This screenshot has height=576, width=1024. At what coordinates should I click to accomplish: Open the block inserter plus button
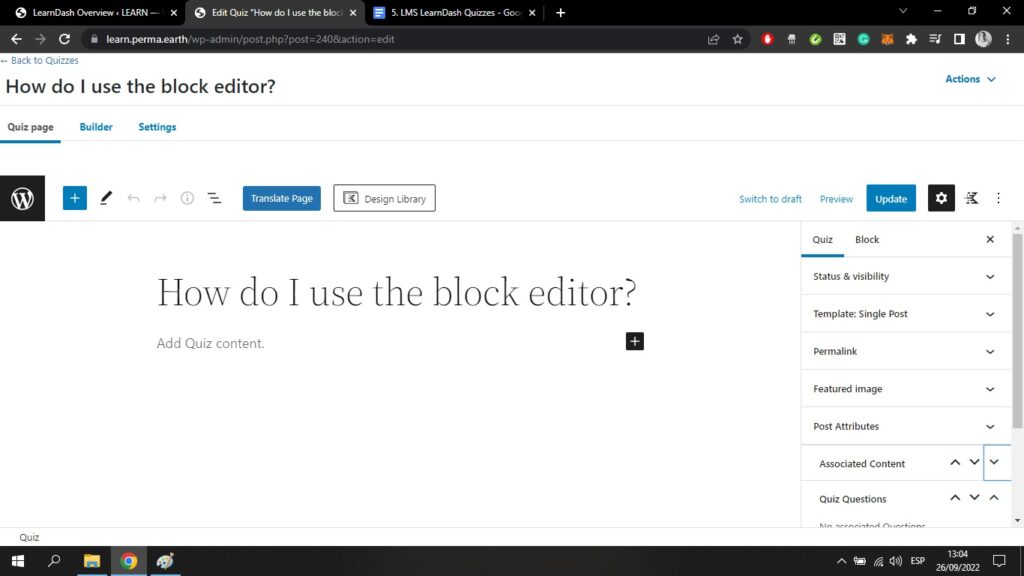(75, 198)
